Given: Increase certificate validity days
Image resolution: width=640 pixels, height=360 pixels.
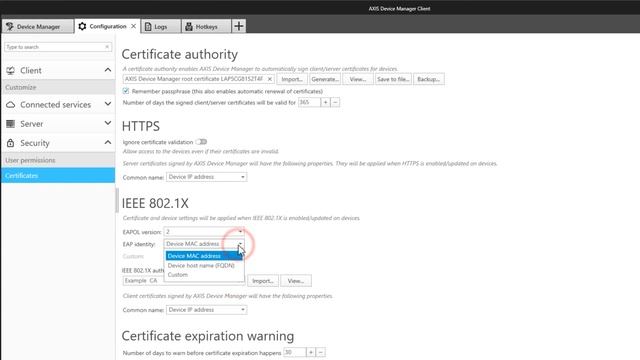Looking at the screenshot, I should (325, 102).
